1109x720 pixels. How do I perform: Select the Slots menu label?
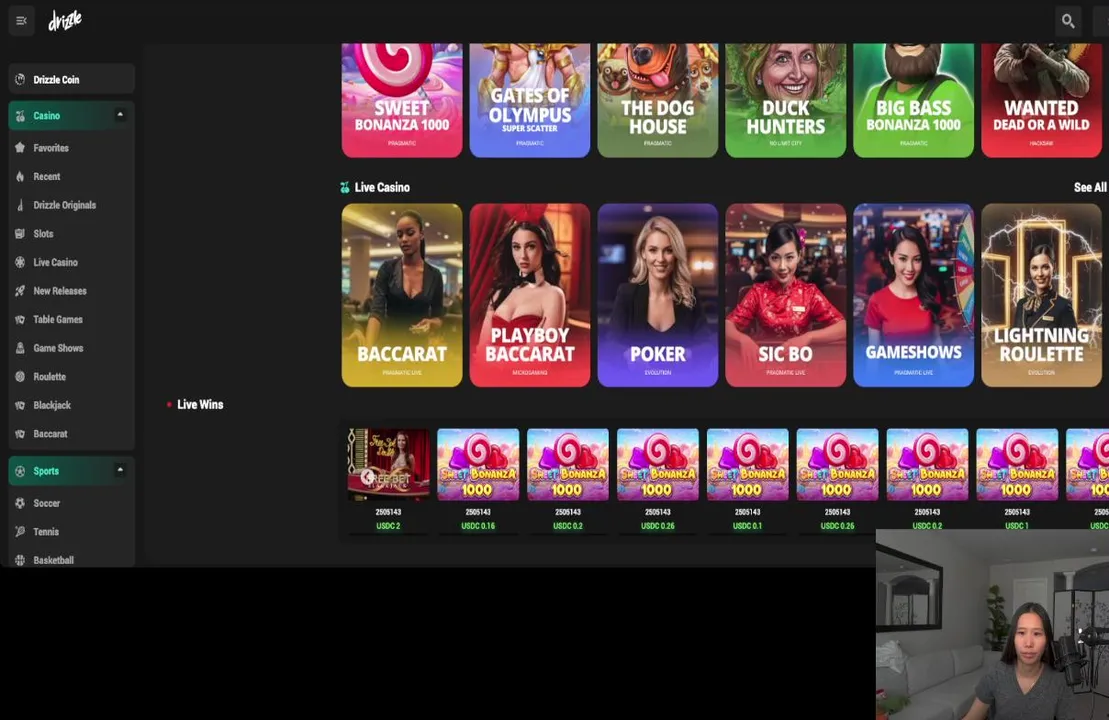[43, 233]
